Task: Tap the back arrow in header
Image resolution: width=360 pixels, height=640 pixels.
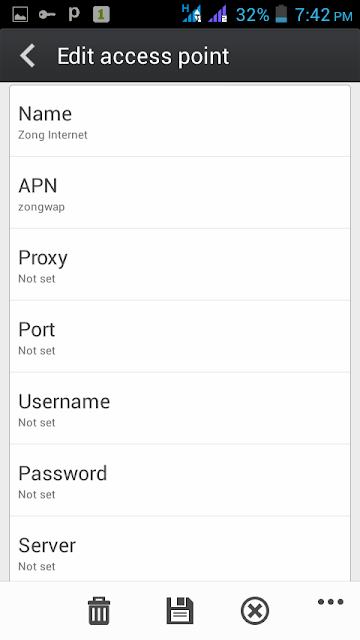Action: pos(28,56)
